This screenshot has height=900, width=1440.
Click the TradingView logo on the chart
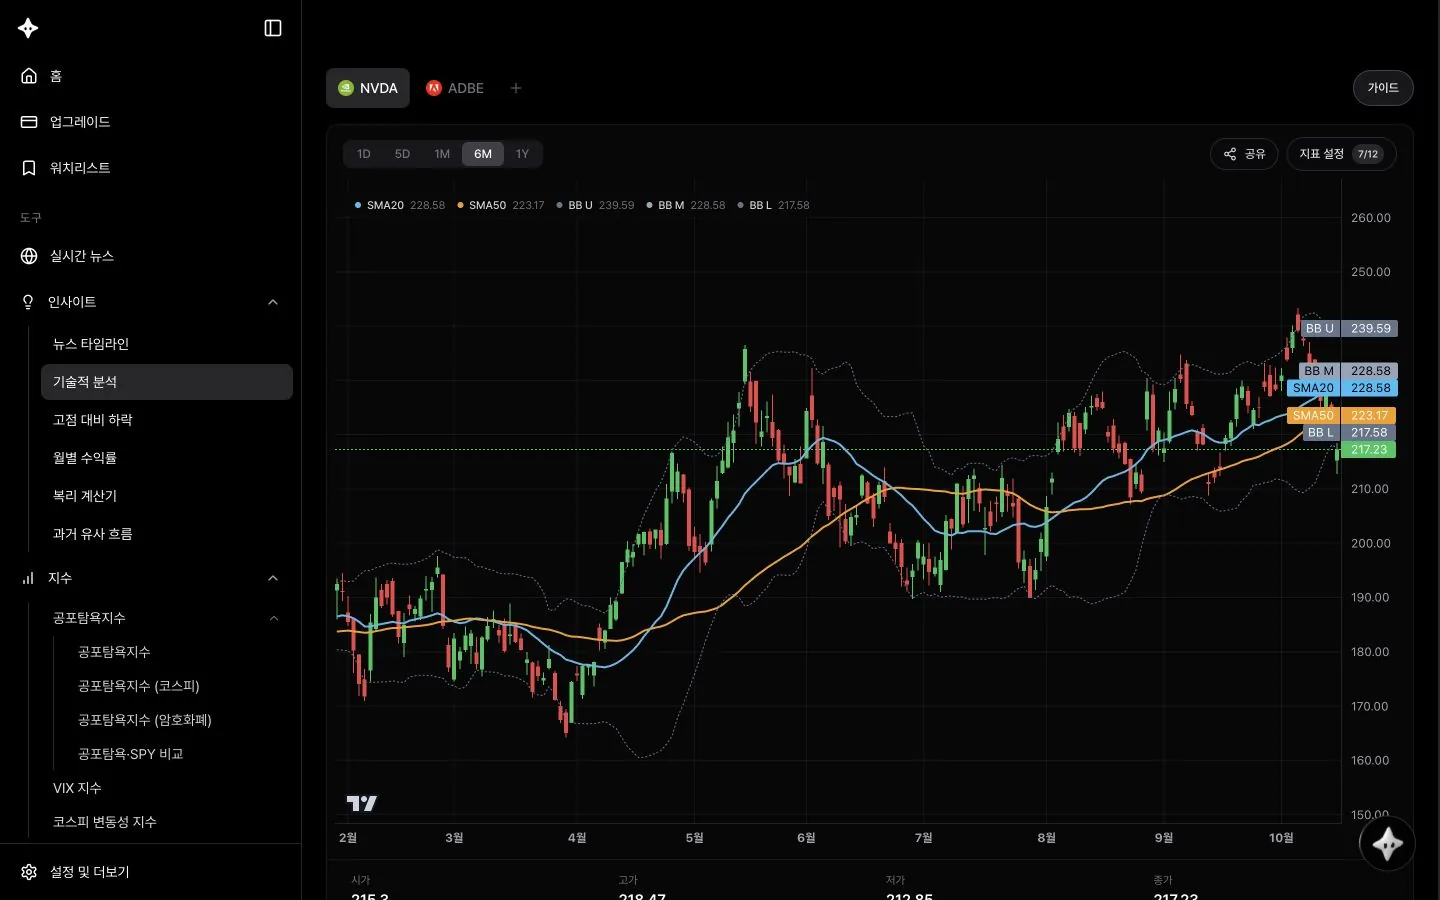(x=361, y=803)
